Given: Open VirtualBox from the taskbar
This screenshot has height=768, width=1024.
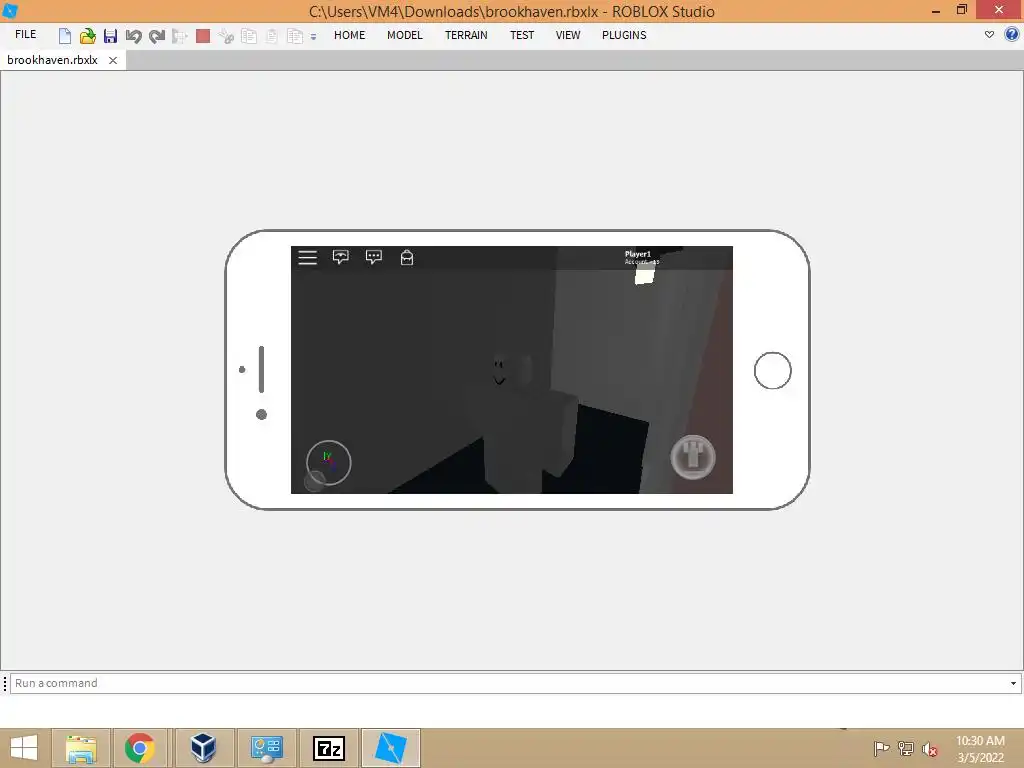Looking at the screenshot, I should pyautogui.click(x=203, y=748).
